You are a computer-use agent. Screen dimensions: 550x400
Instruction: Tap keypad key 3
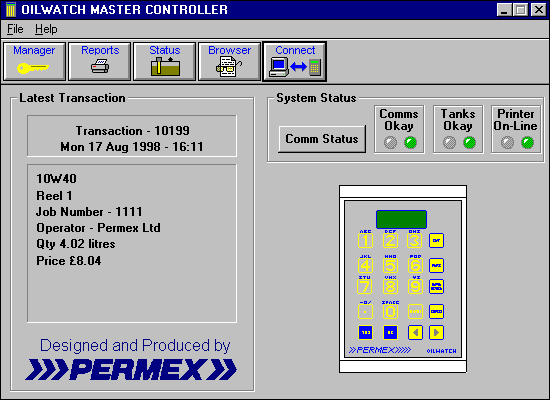pos(415,241)
